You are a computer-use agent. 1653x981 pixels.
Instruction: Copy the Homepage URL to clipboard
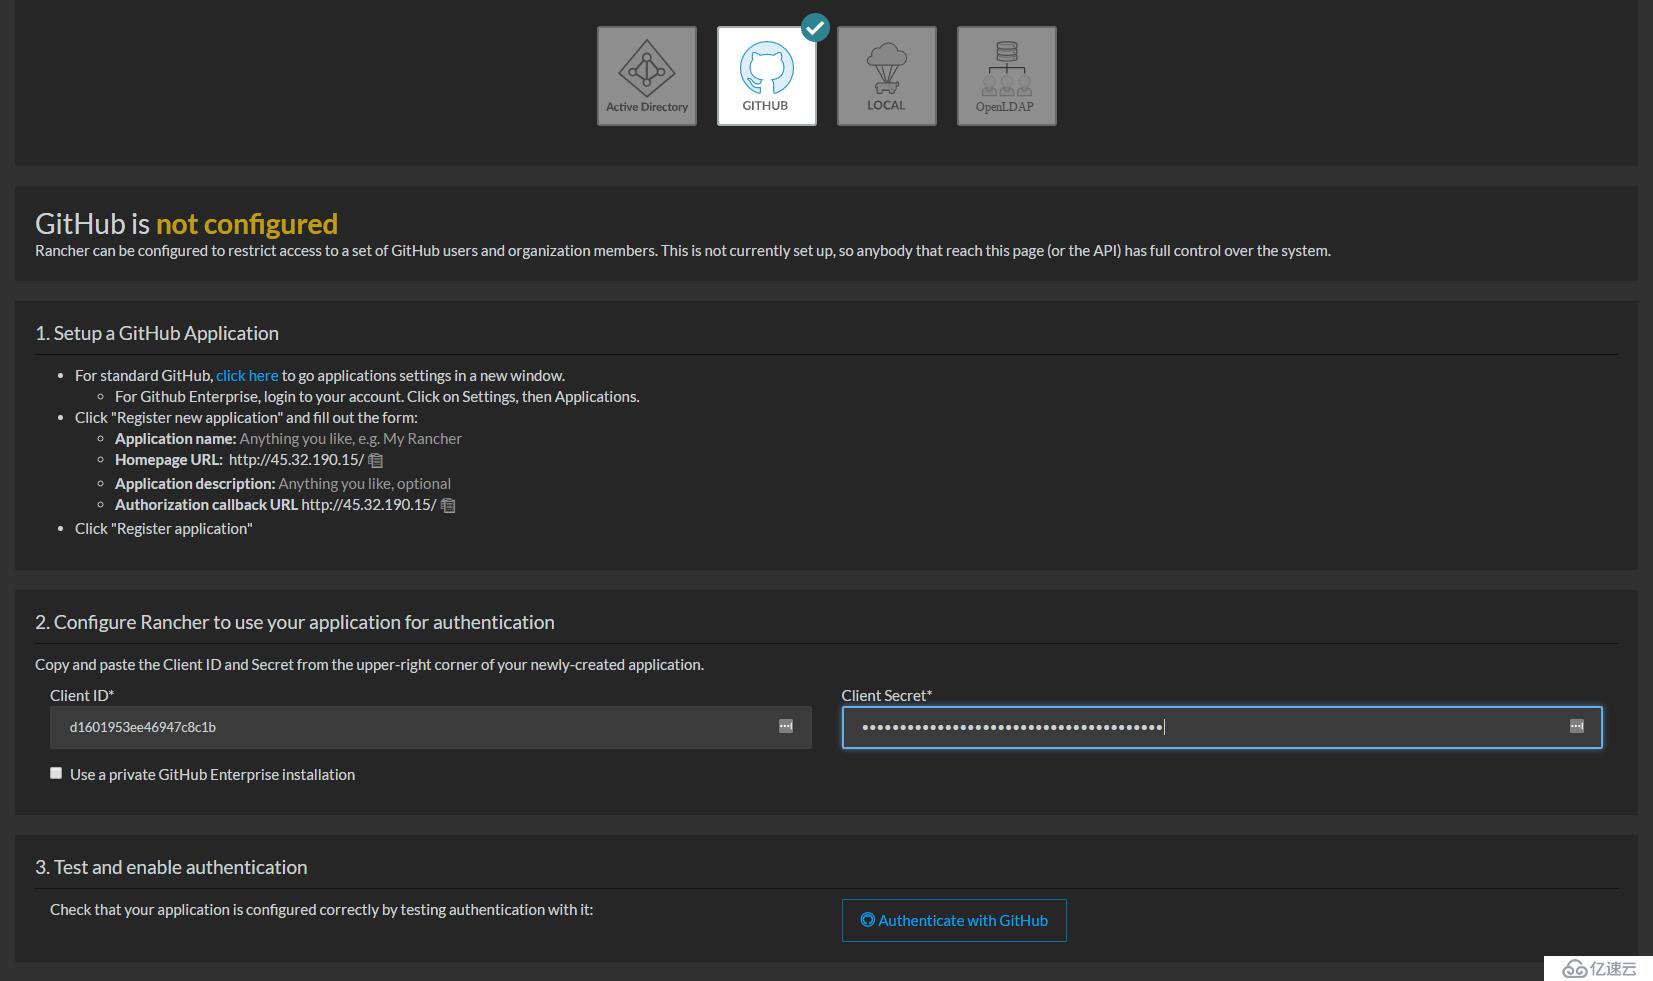point(376,461)
